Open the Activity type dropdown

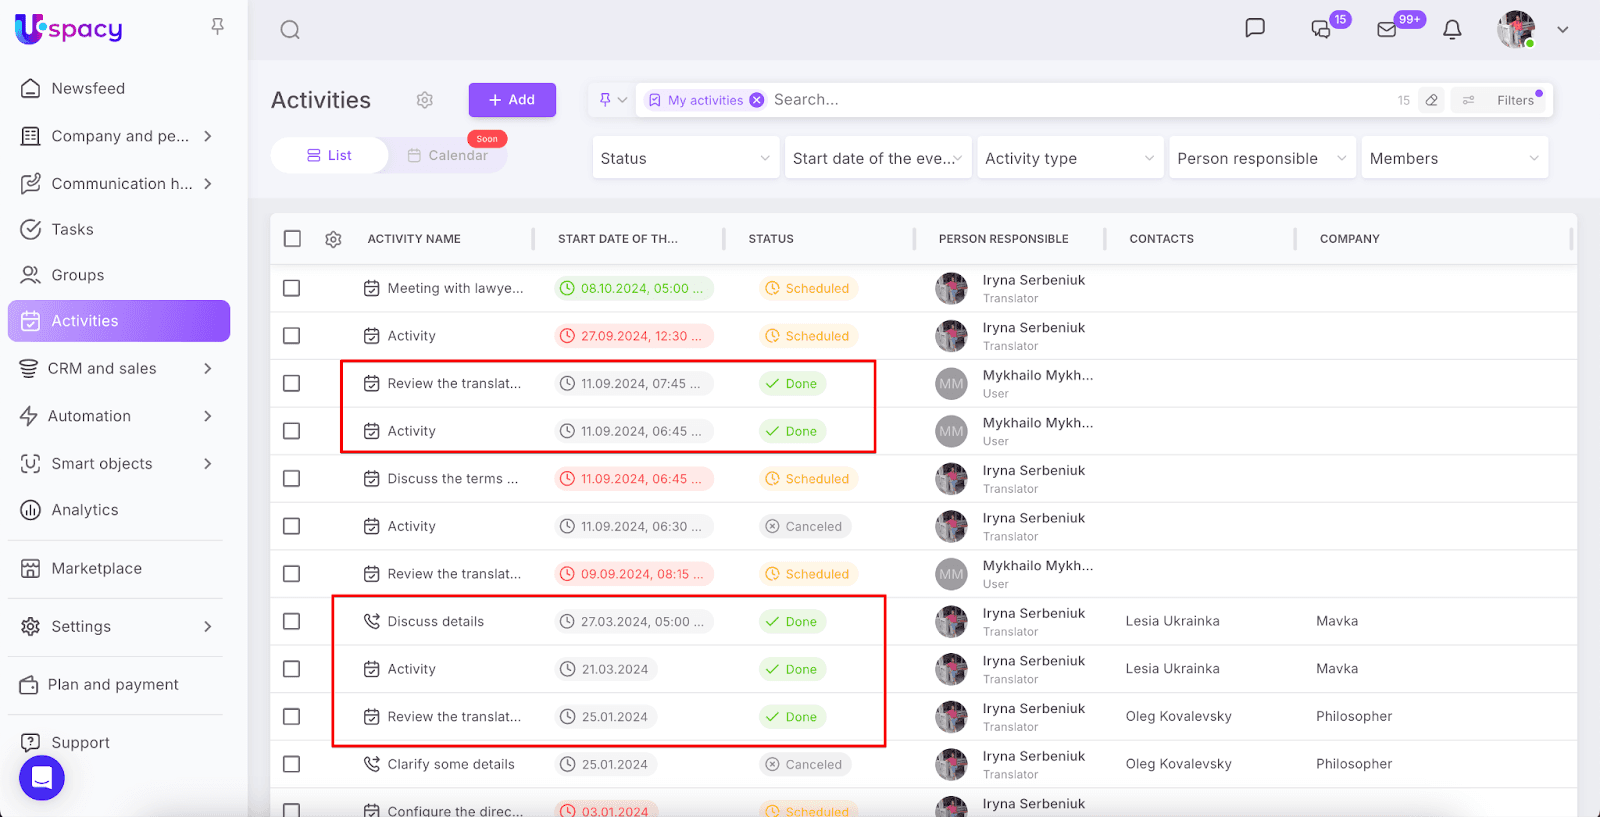point(1069,158)
